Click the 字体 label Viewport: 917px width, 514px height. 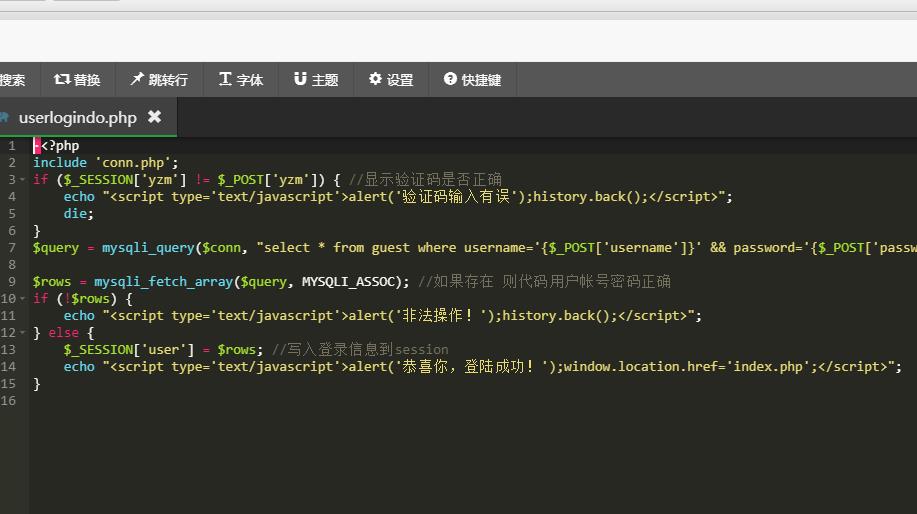click(x=250, y=80)
